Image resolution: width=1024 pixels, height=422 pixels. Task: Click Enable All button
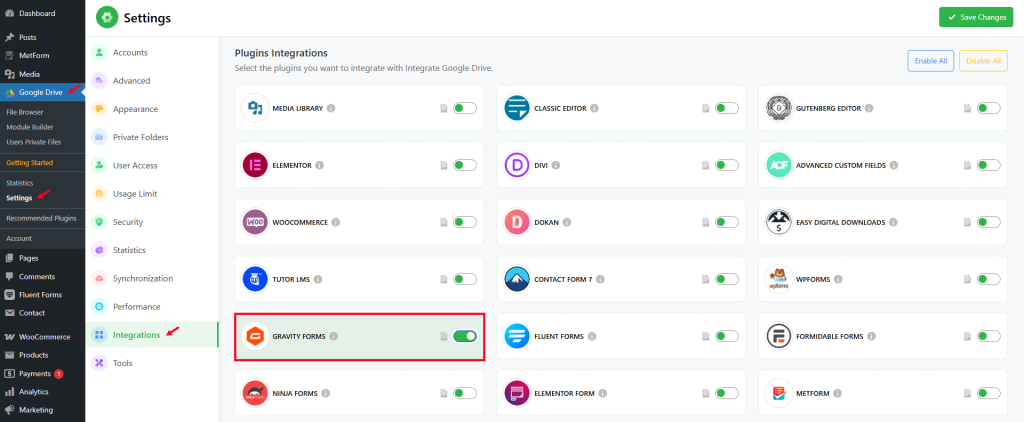tap(931, 61)
